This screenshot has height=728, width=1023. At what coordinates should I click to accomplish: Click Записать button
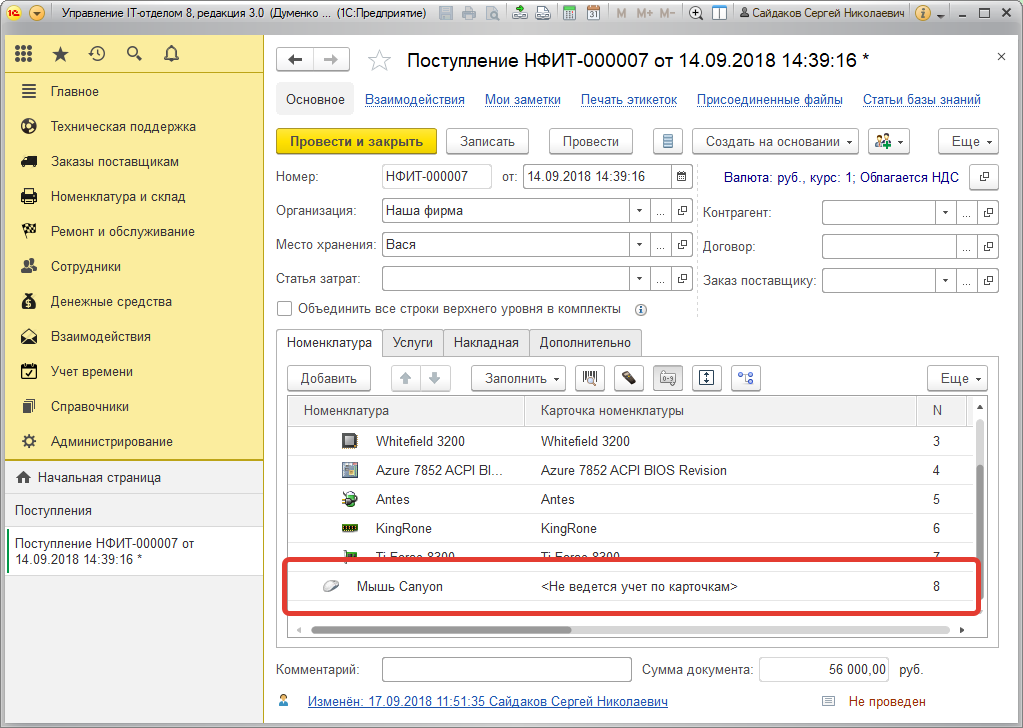pos(487,142)
